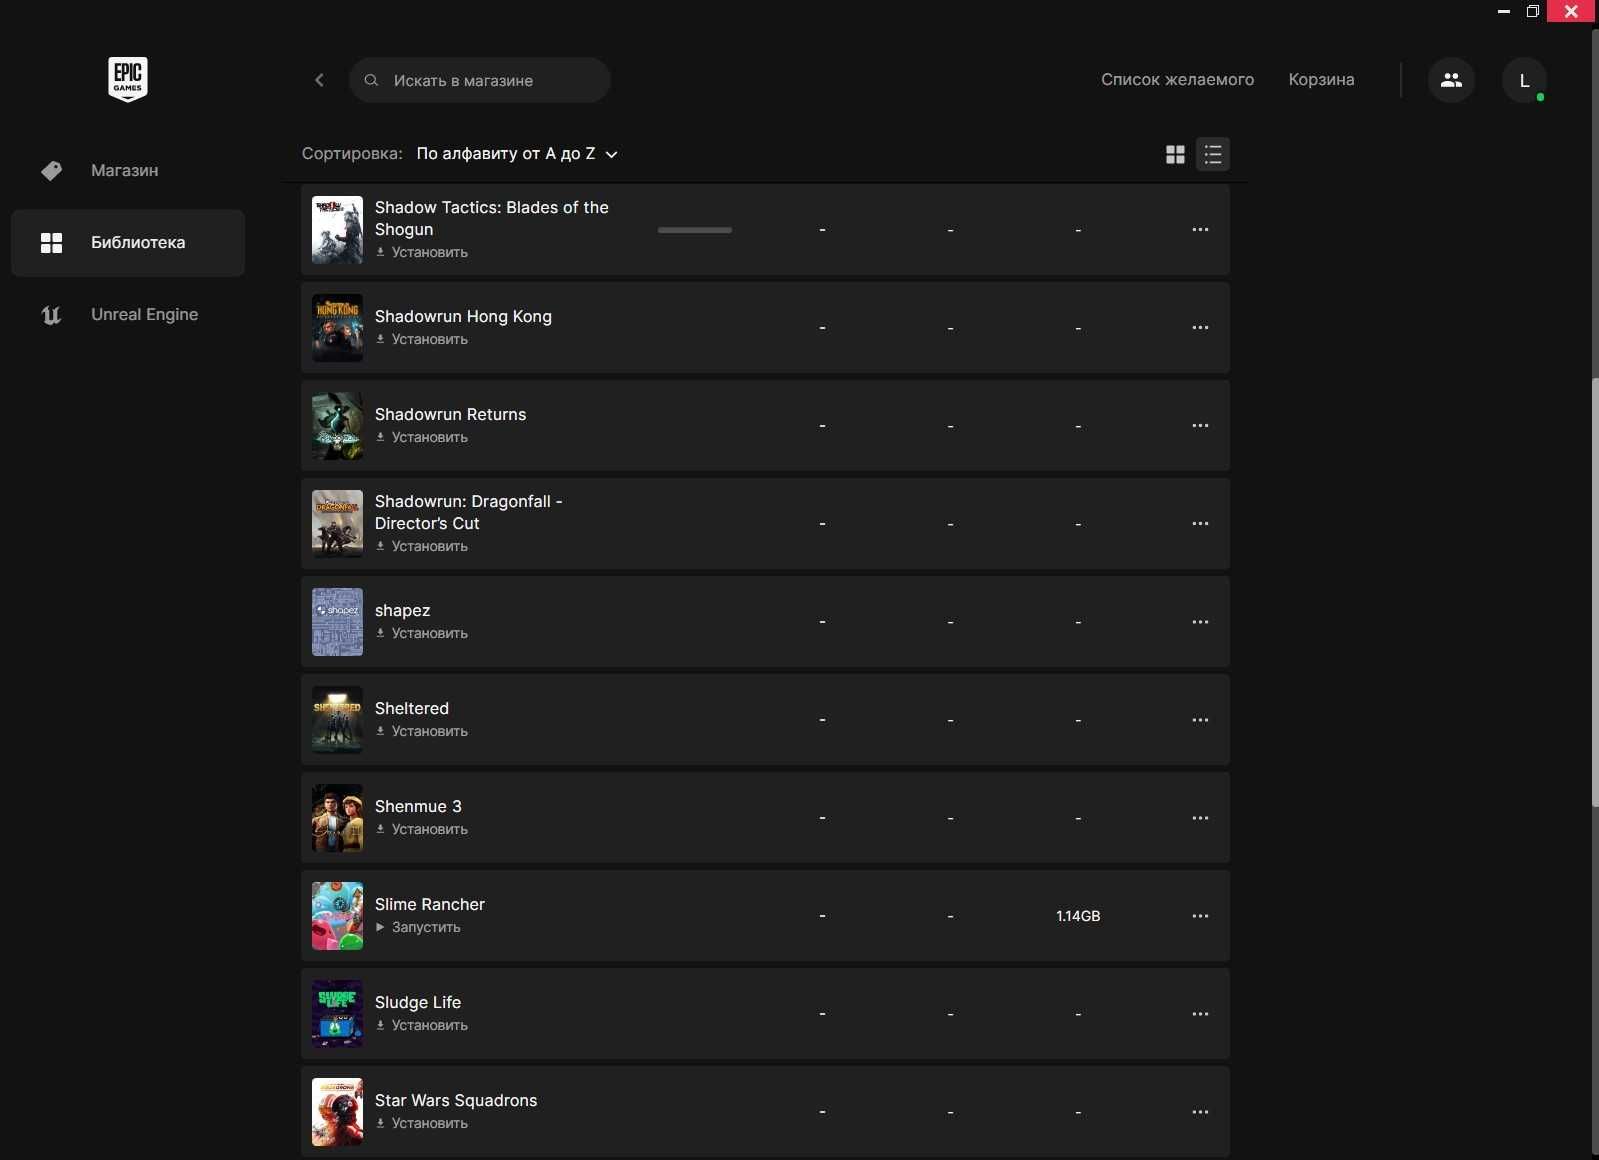Go back with the left arrow

[x=319, y=80]
